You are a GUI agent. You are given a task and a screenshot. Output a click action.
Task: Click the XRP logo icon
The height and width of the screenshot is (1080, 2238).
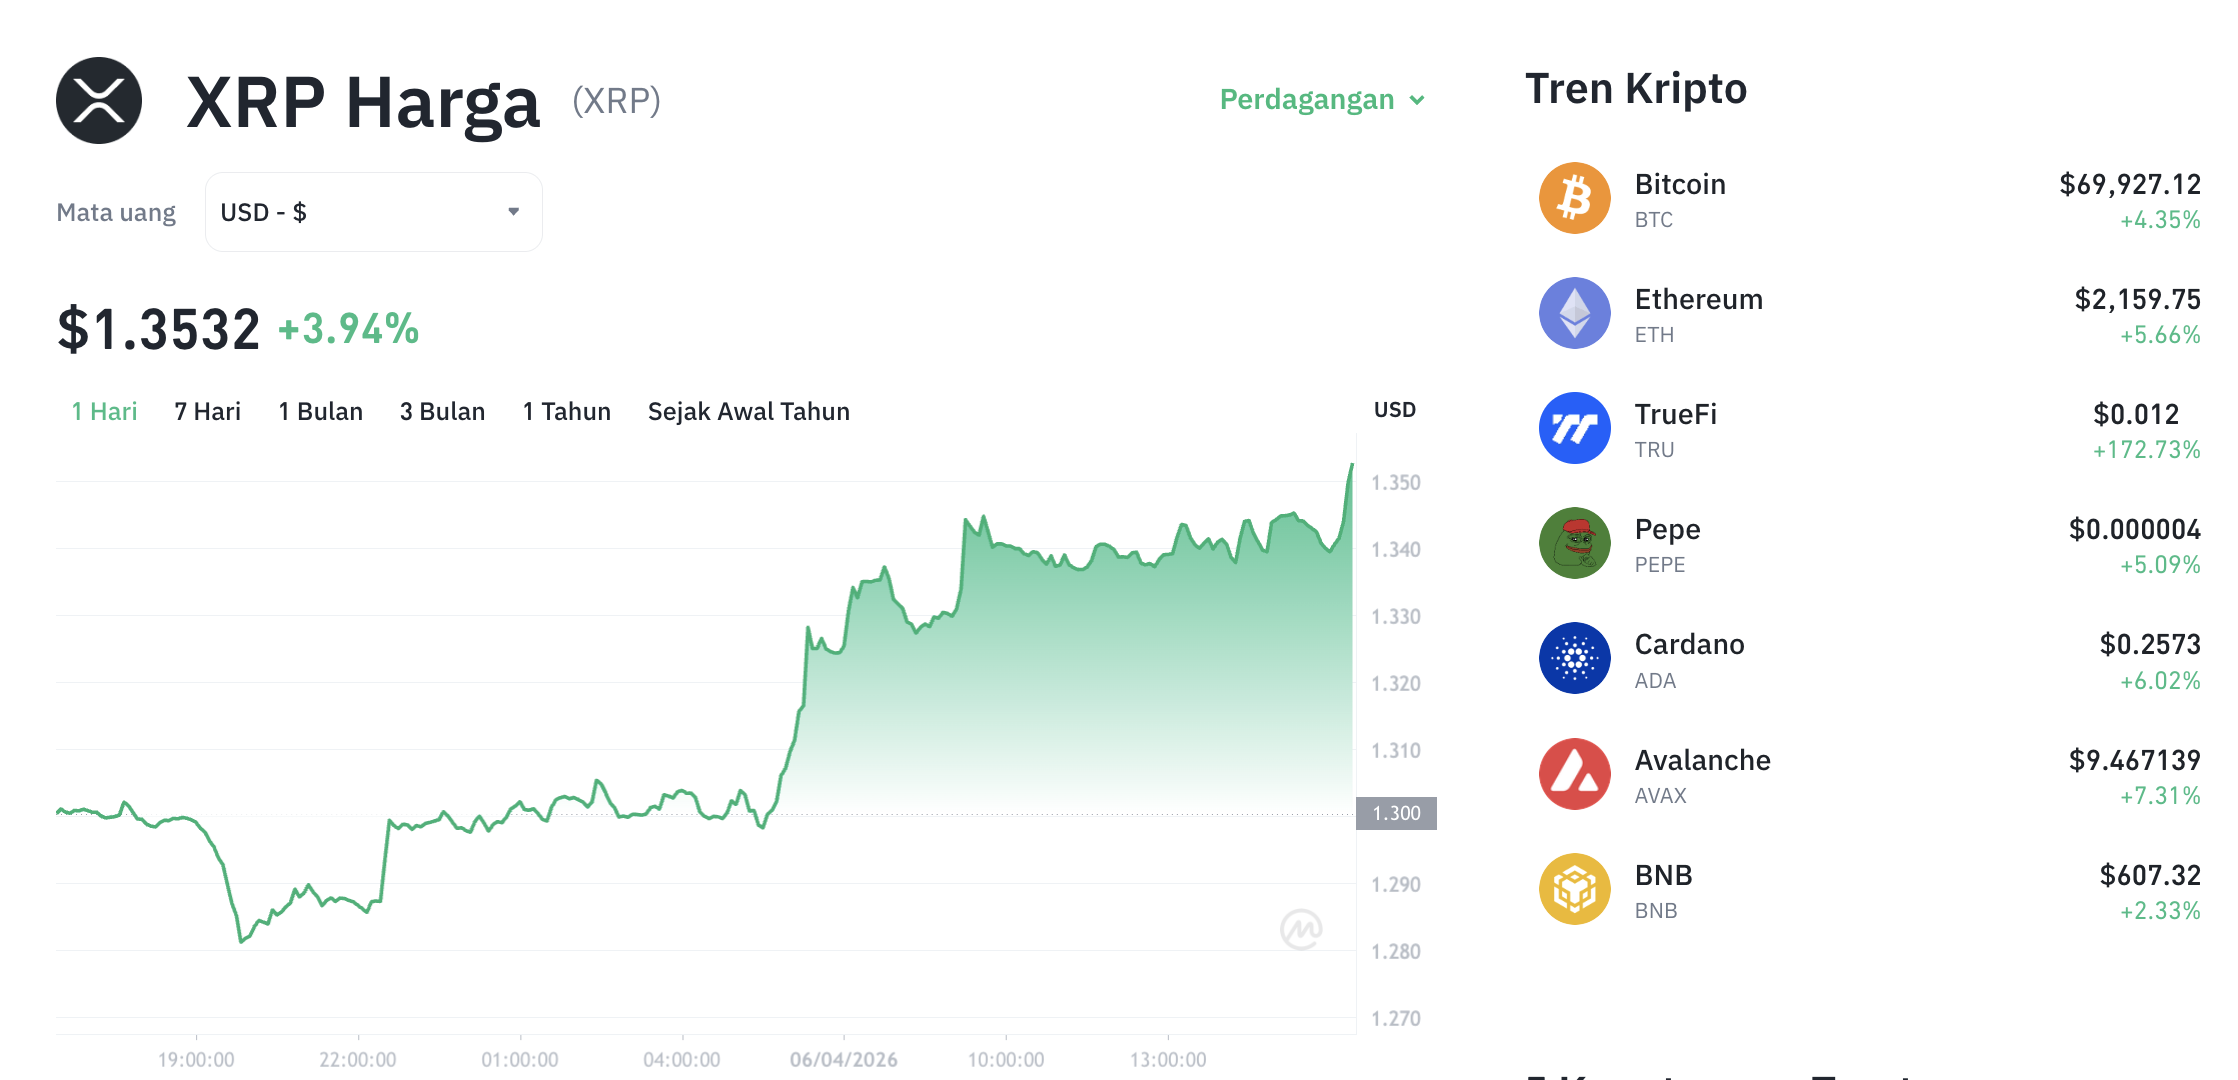tap(99, 99)
